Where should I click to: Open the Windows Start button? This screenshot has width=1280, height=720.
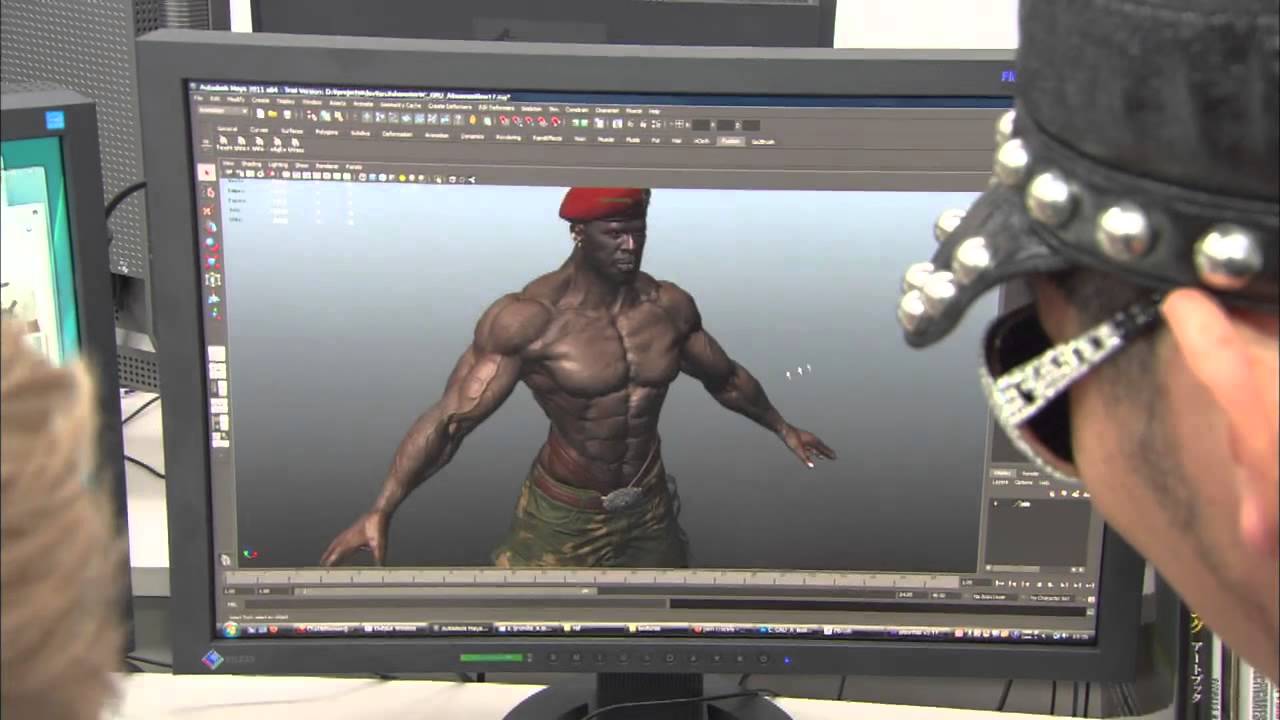(230, 630)
